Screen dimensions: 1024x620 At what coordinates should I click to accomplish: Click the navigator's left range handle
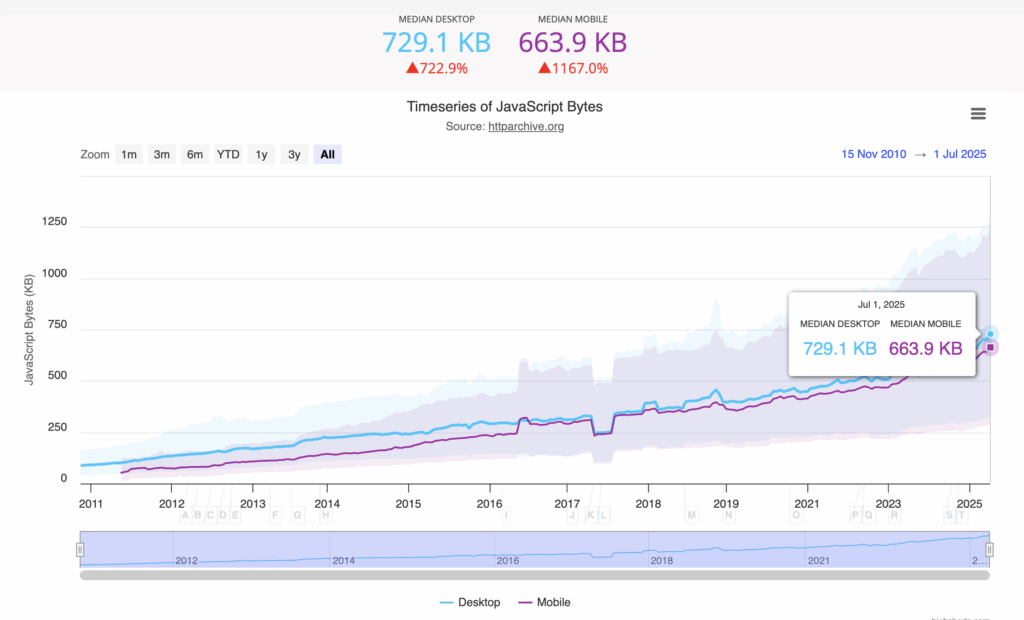(80, 549)
